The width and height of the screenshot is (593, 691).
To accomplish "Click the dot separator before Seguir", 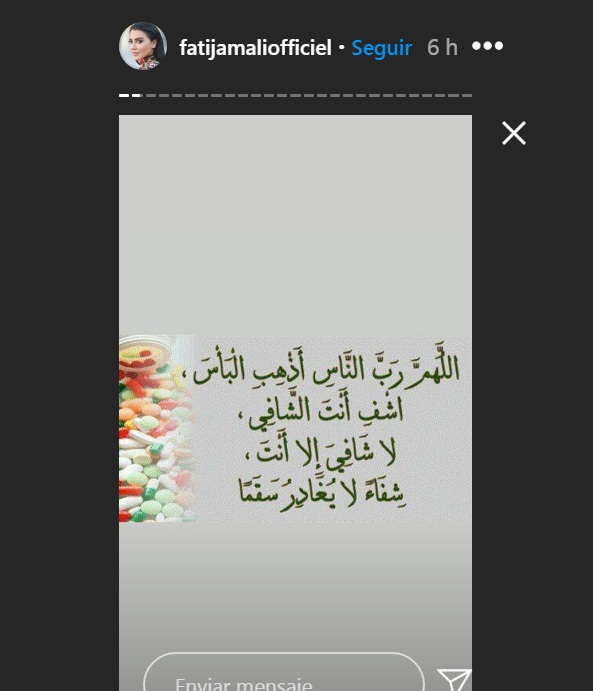I will (x=341, y=47).
